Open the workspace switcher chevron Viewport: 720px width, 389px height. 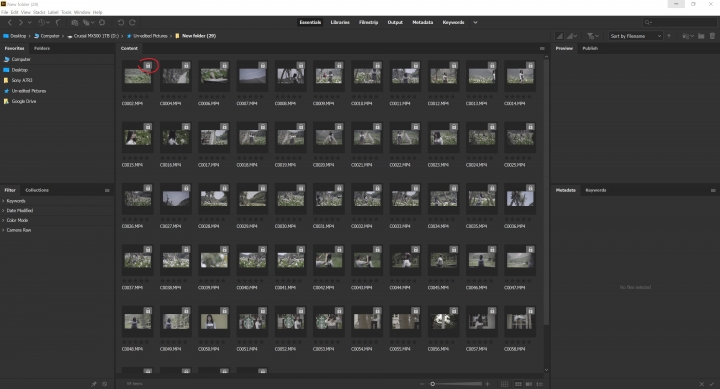pyautogui.click(x=475, y=22)
